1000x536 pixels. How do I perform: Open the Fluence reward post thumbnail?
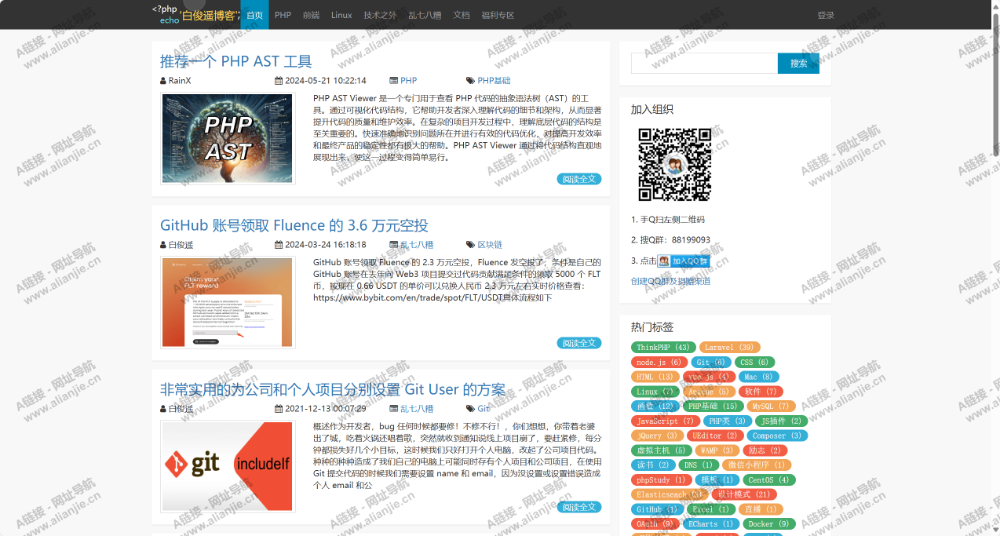[228, 302]
